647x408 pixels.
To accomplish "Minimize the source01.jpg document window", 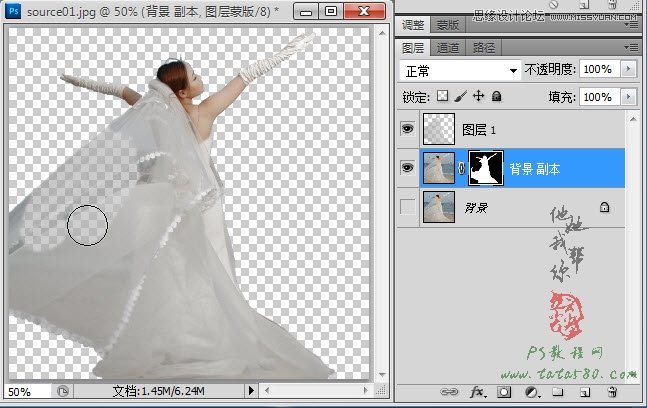I will (x=306, y=11).
